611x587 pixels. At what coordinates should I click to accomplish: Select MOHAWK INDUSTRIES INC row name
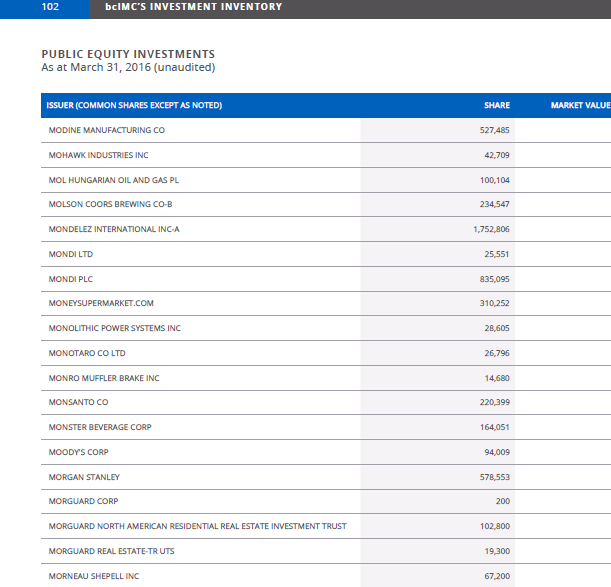tap(99, 155)
